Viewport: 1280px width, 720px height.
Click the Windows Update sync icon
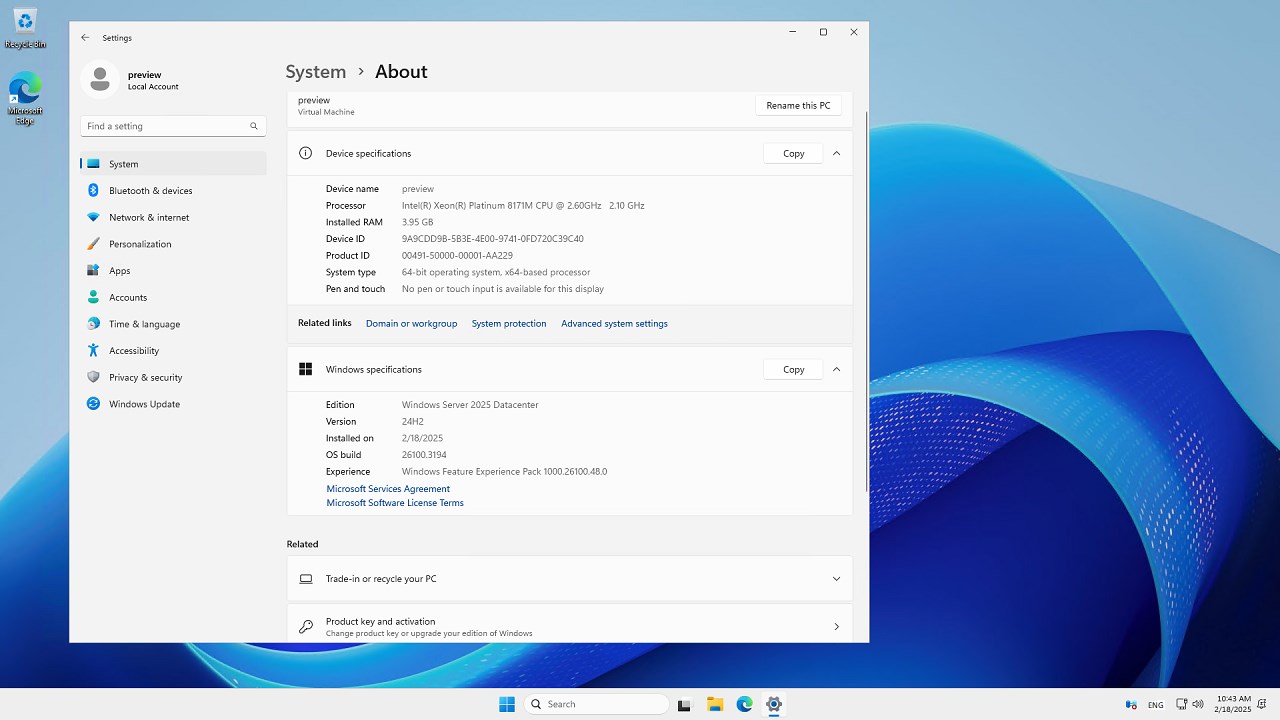tap(93, 404)
